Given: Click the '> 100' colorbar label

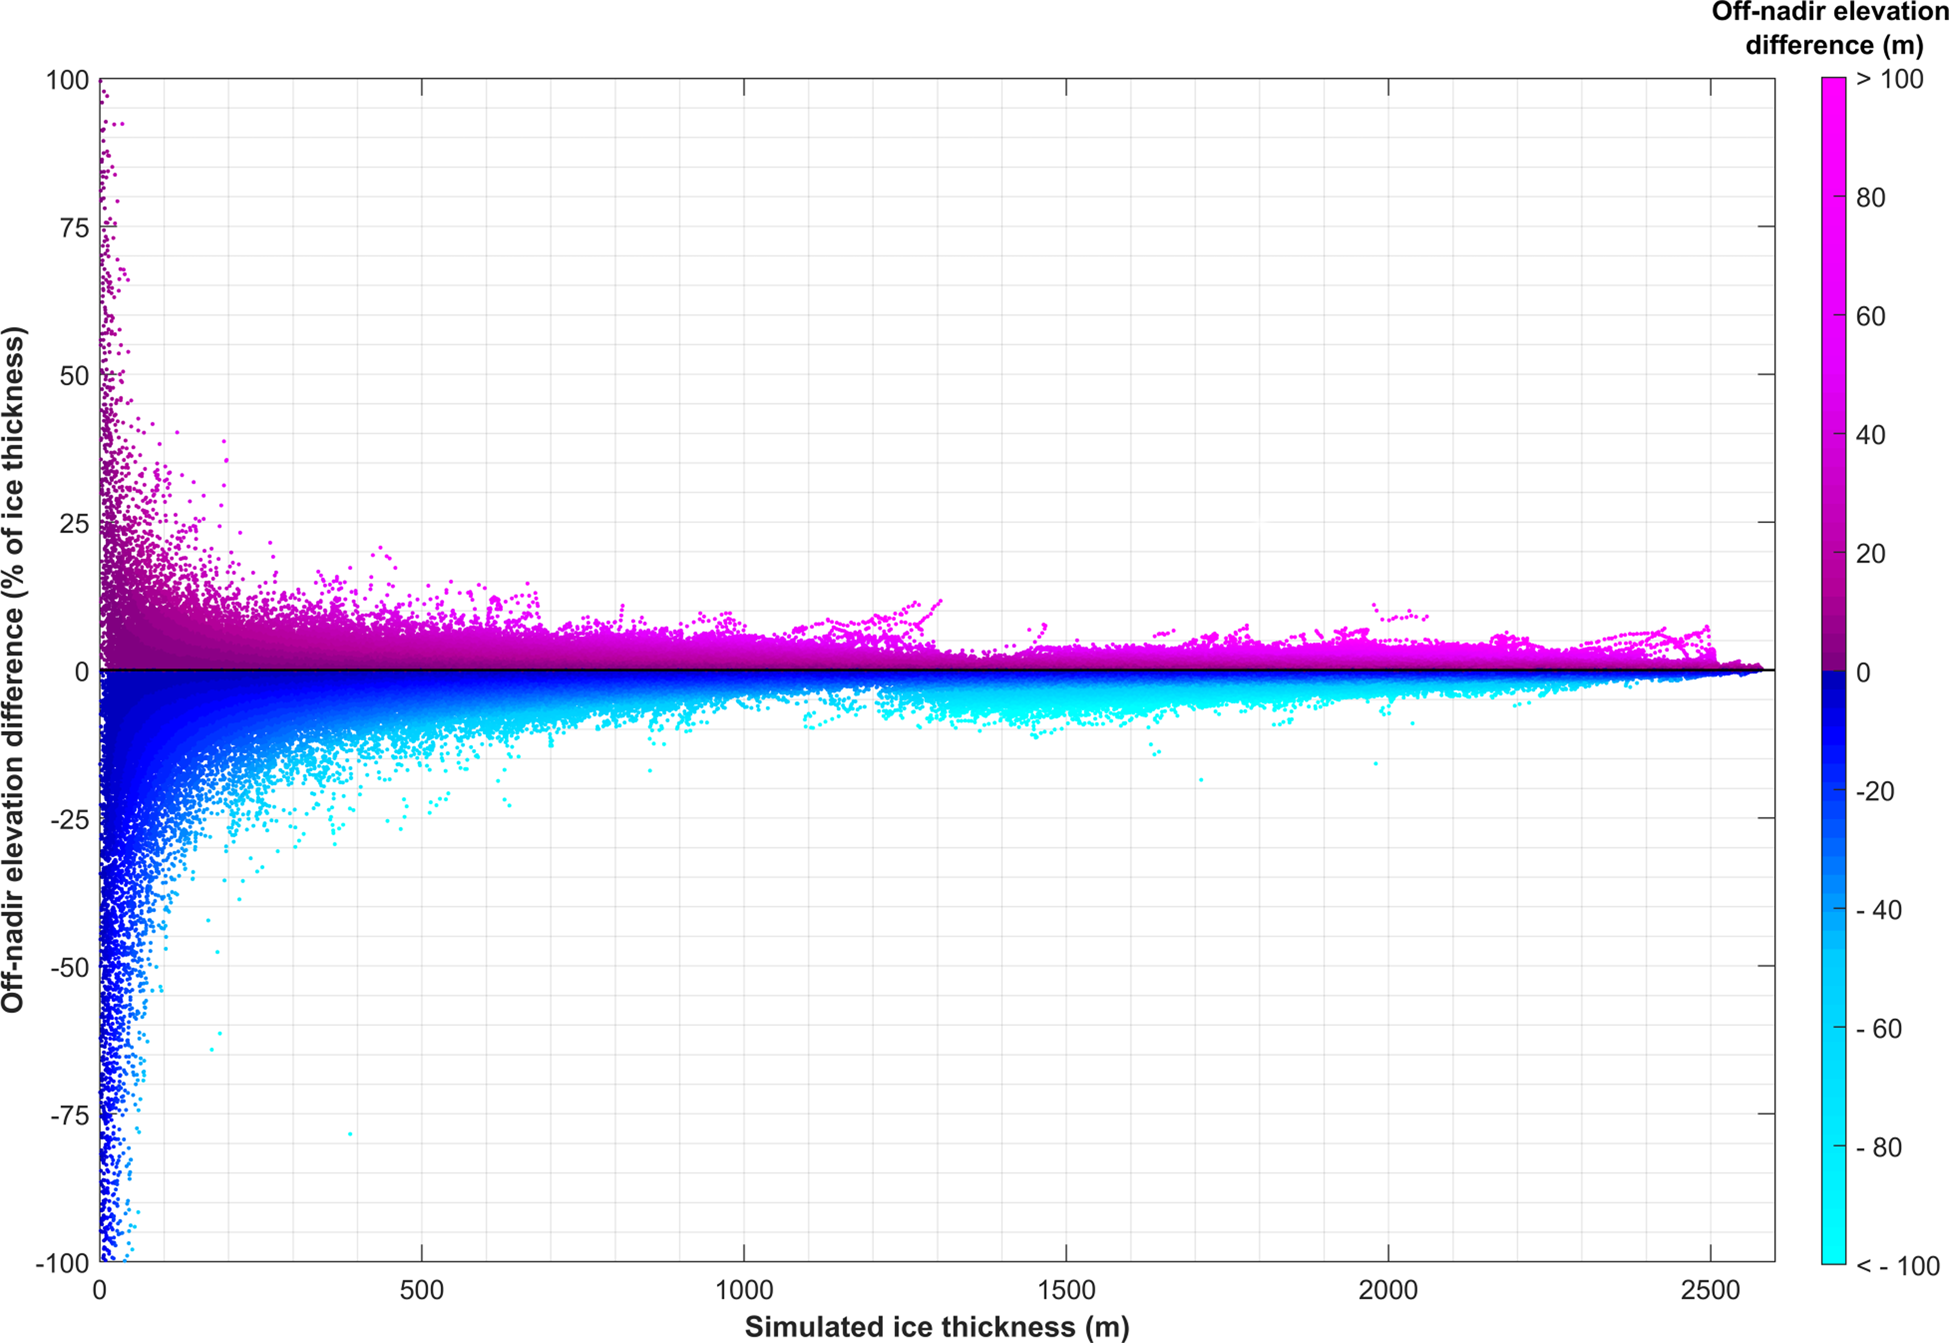Looking at the screenshot, I should point(1889,79).
